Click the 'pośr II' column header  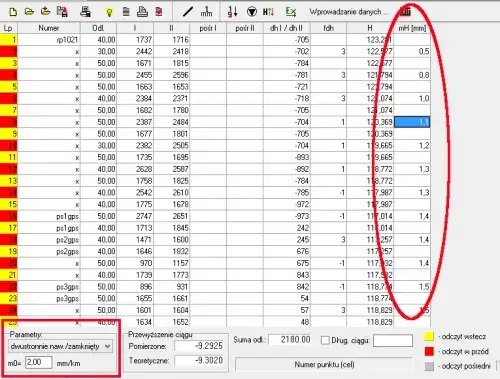(x=245, y=28)
